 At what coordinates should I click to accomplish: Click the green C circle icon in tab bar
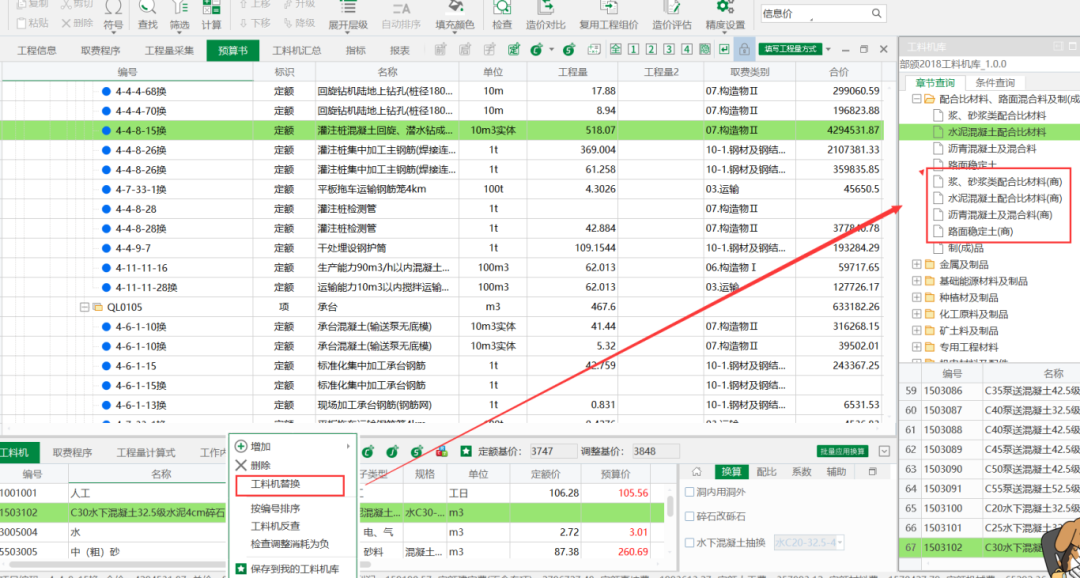(x=537, y=50)
